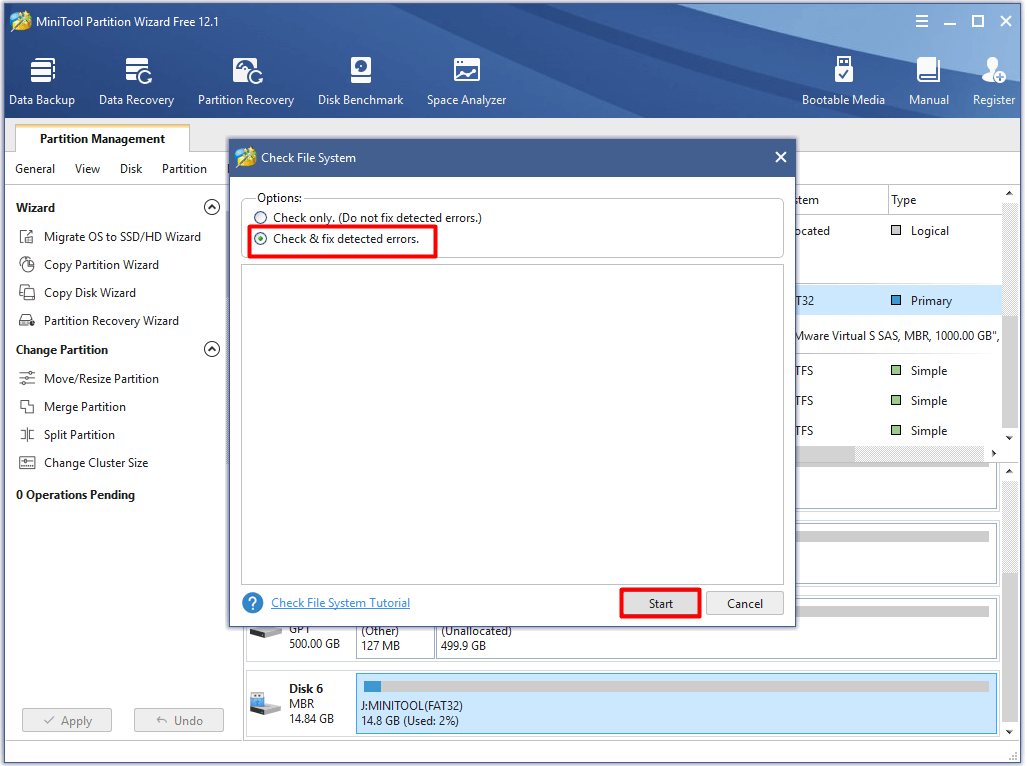Click the Disk 6 MBR 14.84 GB label

311,704
